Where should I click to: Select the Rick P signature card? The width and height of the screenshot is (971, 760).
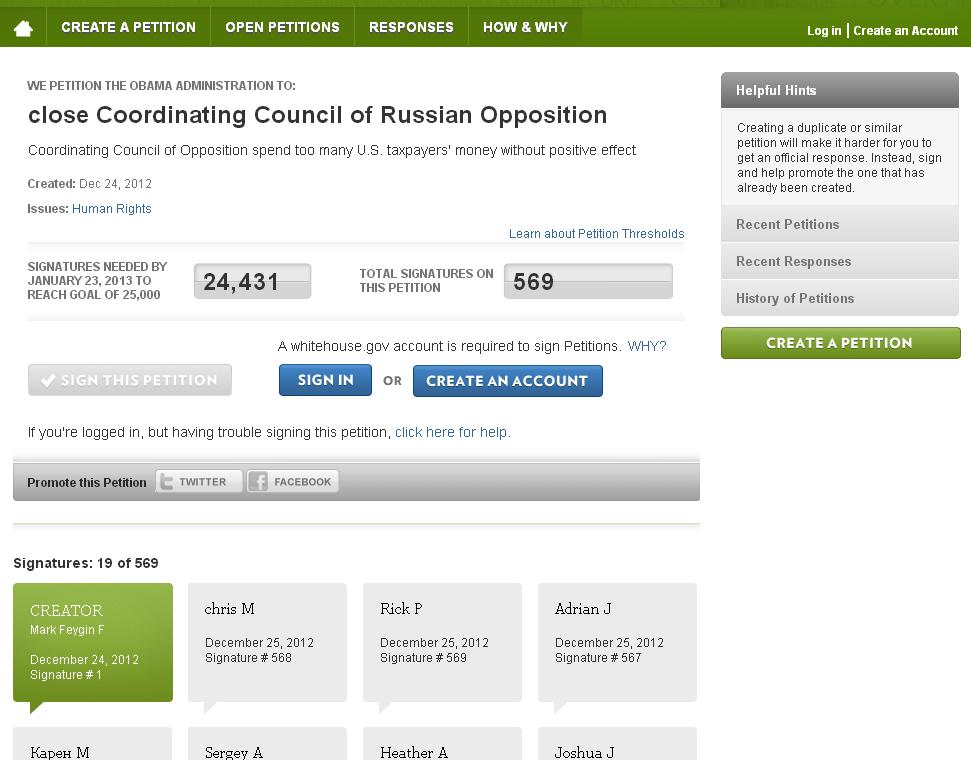[x=442, y=642]
